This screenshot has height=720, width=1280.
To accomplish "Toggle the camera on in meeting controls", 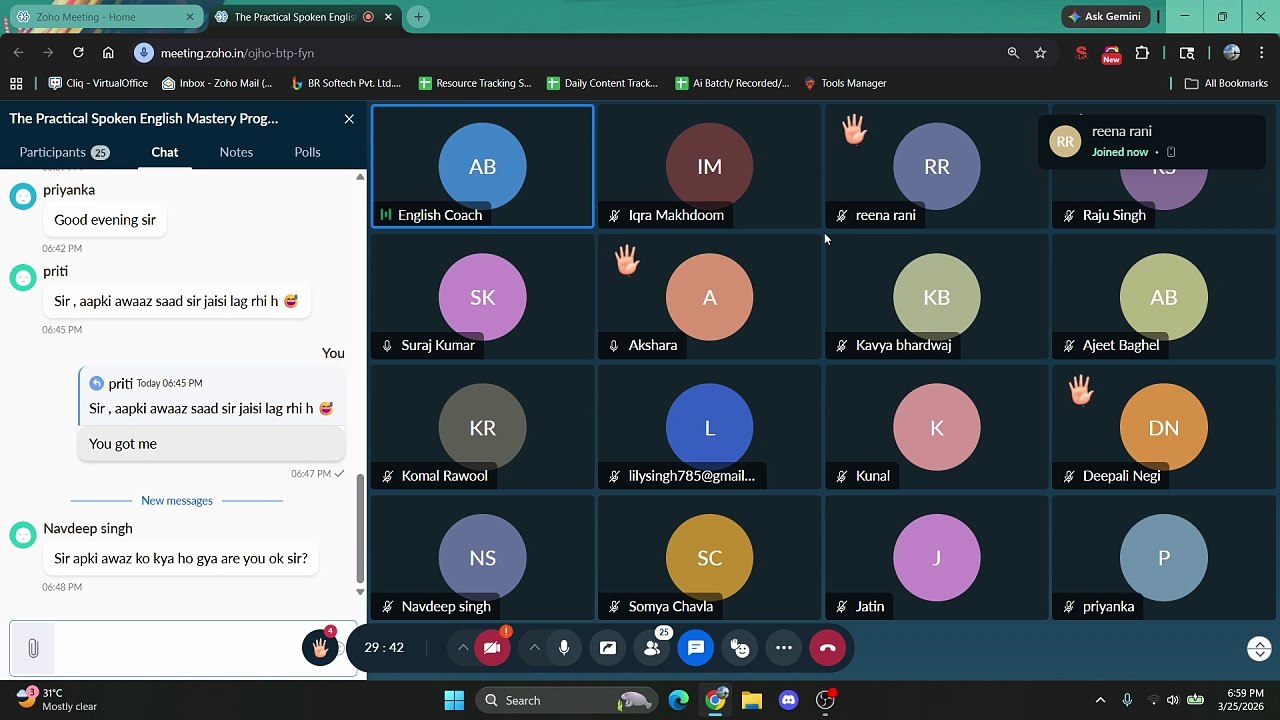I will click(x=491, y=648).
